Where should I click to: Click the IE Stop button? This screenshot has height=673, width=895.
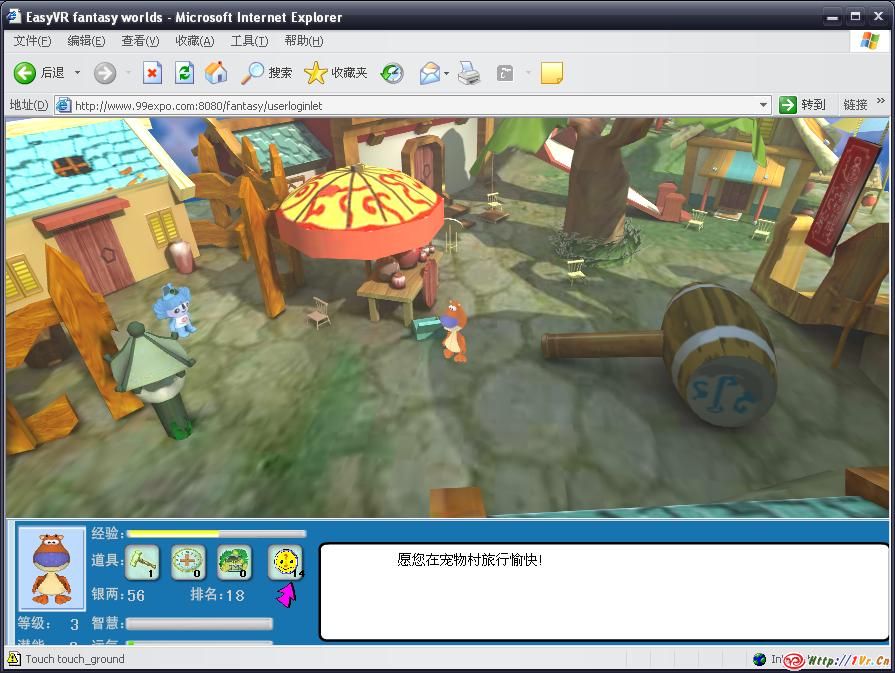pyautogui.click(x=152, y=73)
